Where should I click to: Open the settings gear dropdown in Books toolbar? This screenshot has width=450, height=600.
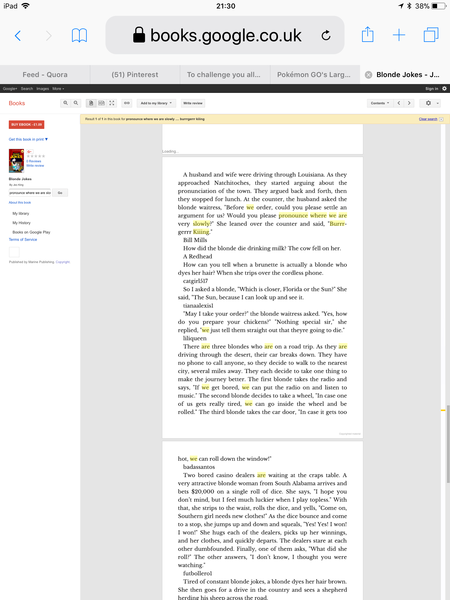tap(430, 103)
